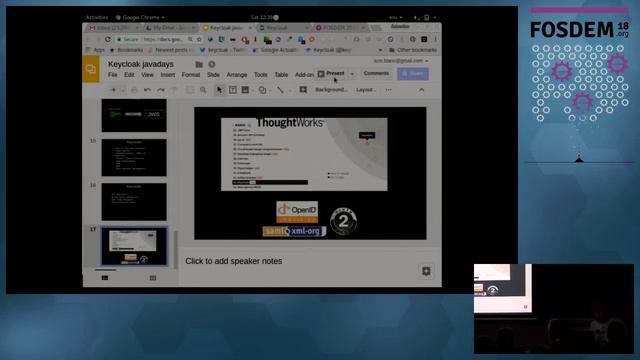
Task: Open the Layout dropdown
Action: (x=366, y=90)
